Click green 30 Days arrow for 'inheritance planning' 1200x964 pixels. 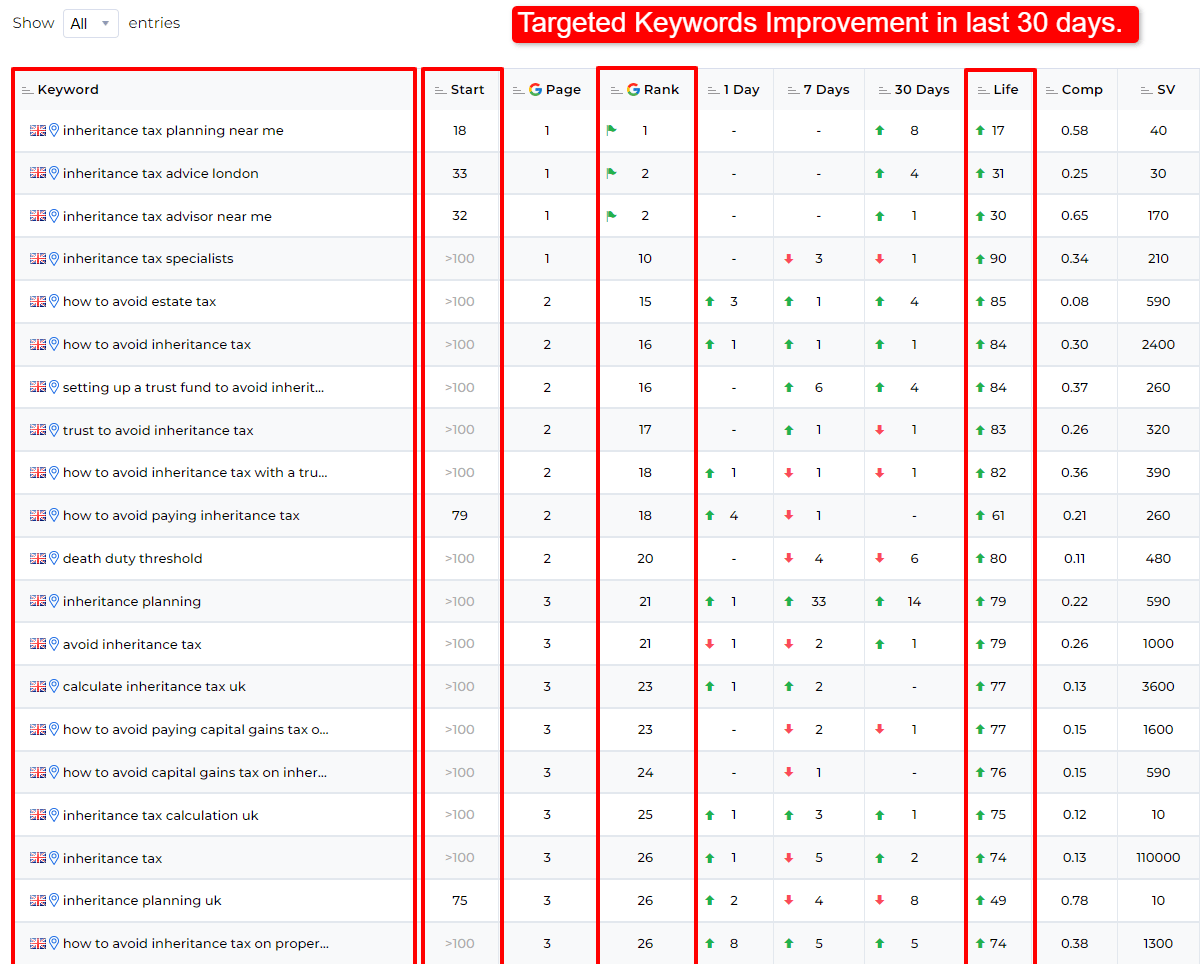point(880,602)
